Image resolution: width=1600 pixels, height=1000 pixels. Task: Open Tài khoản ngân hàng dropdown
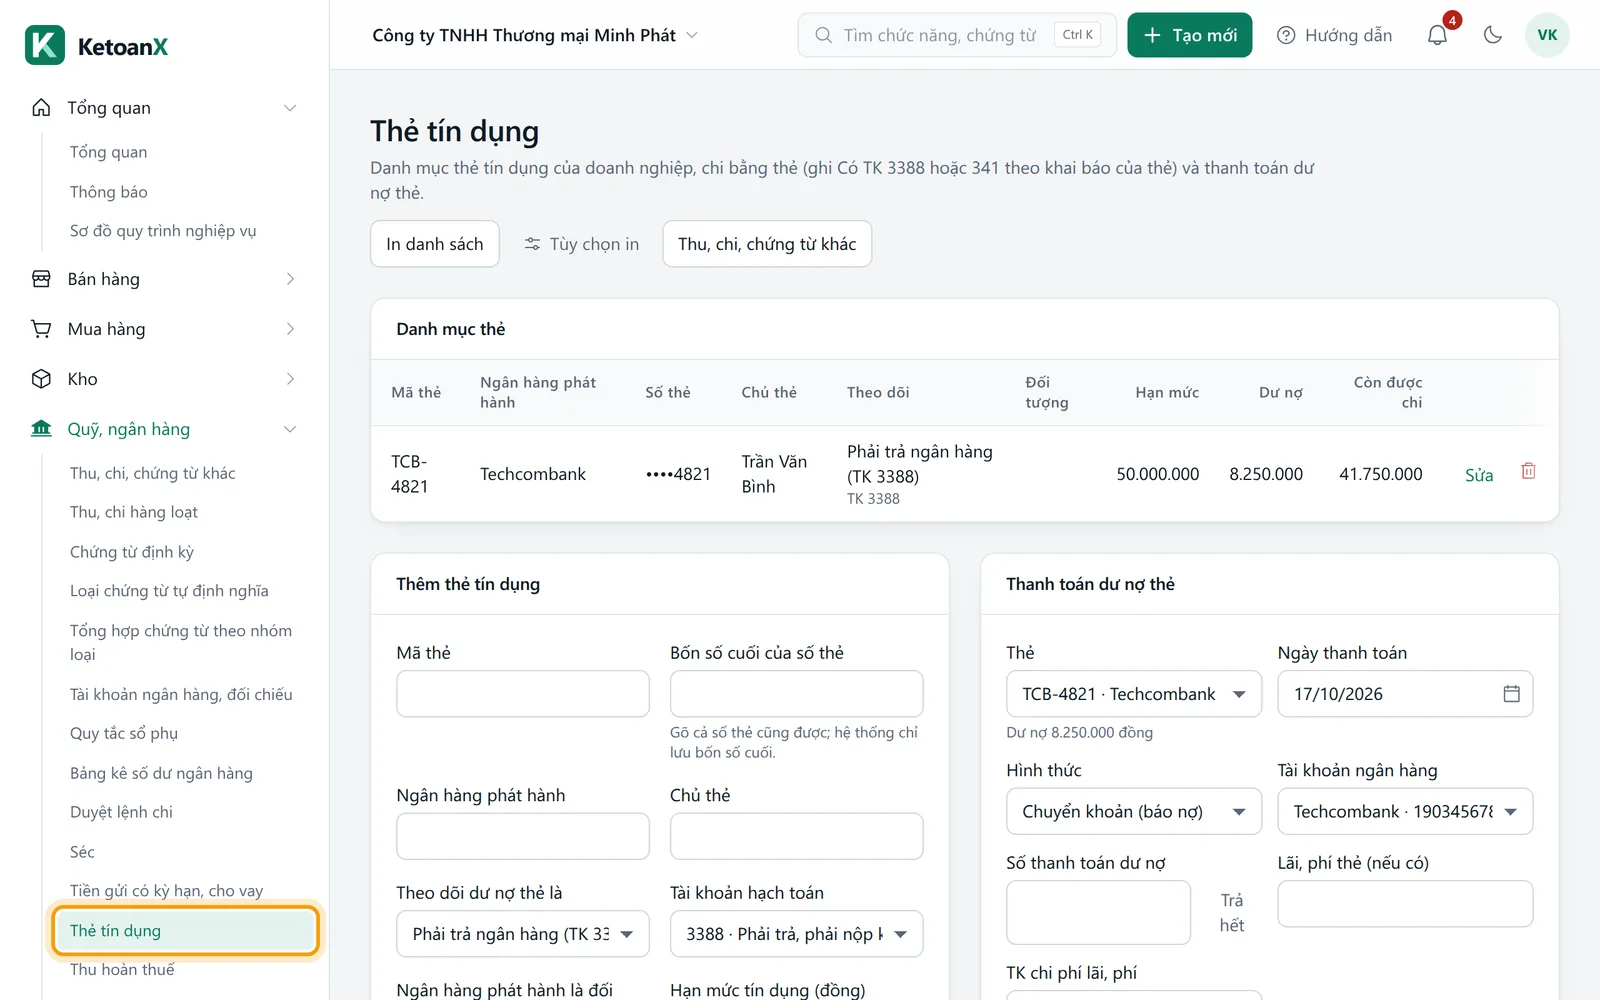coord(1405,812)
